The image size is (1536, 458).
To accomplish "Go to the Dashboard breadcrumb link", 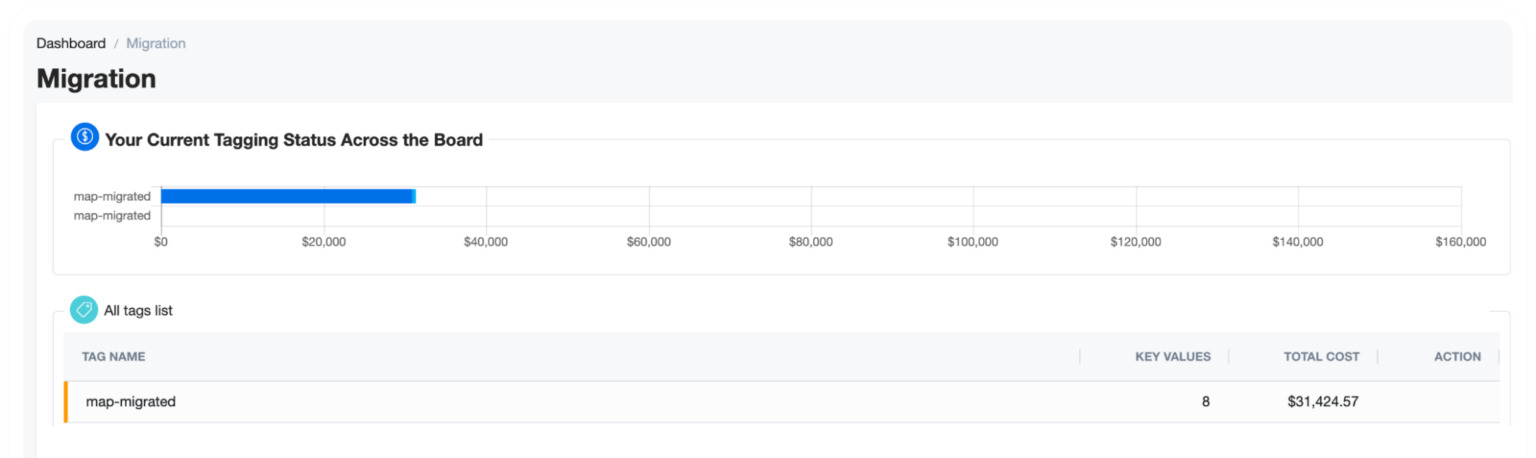I will coord(71,43).
